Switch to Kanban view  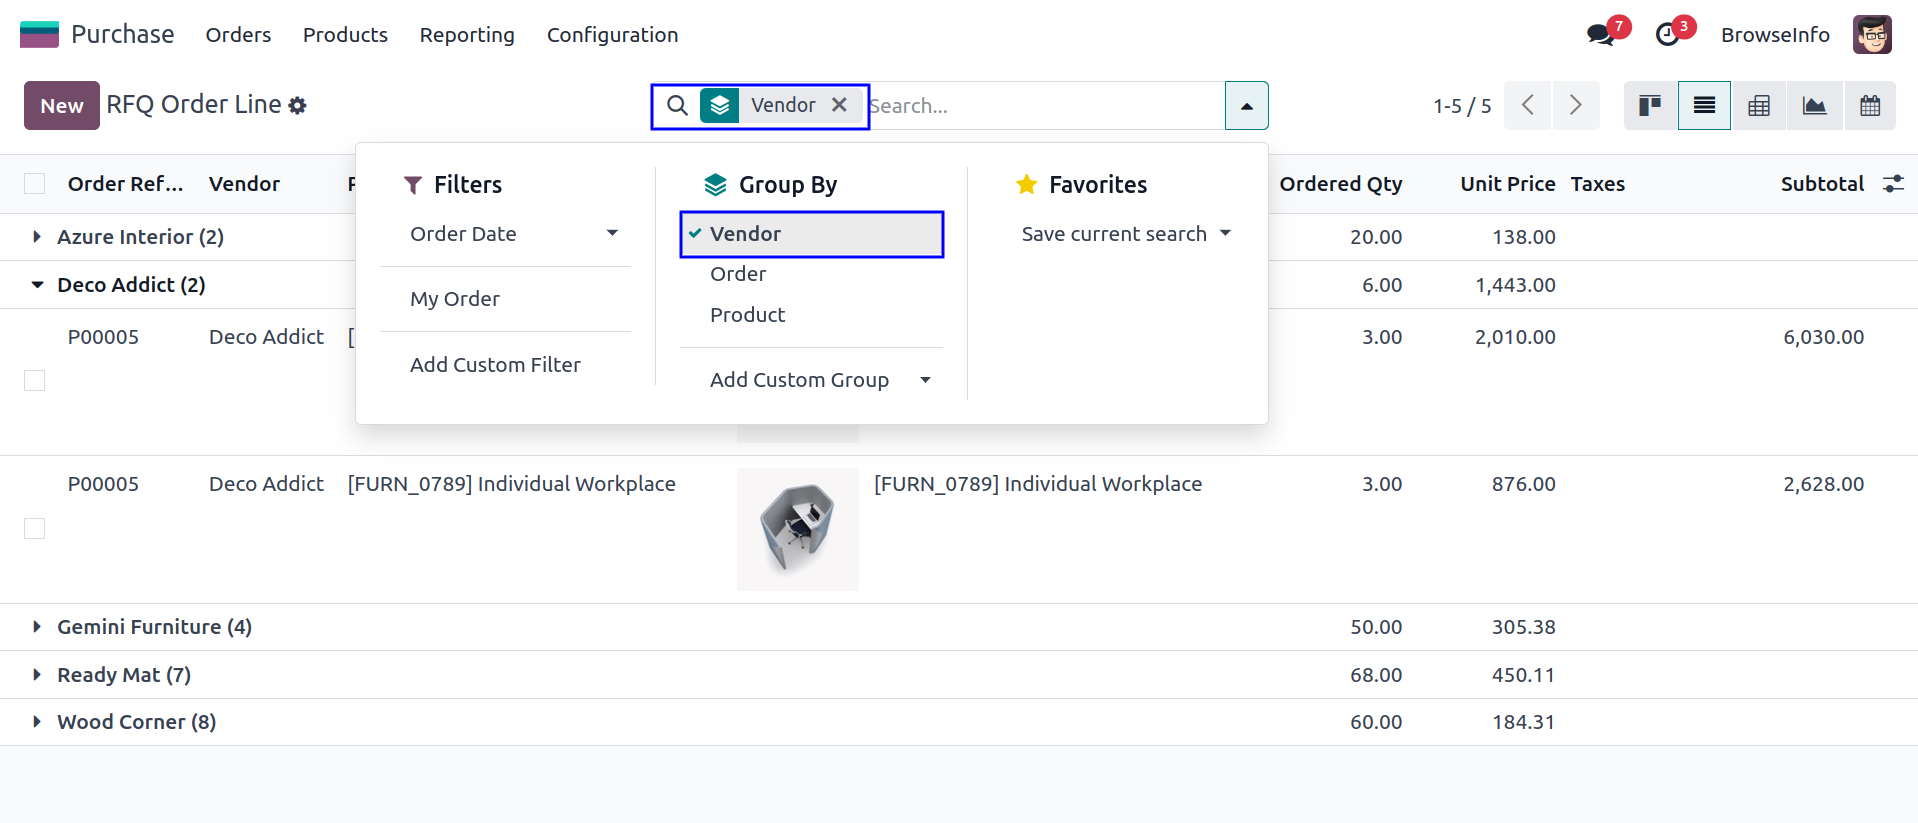(1650, 106)
